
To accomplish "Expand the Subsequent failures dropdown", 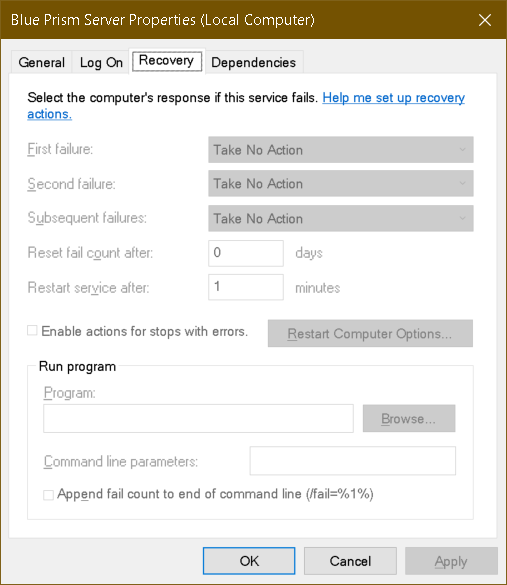I will point(341,218).
